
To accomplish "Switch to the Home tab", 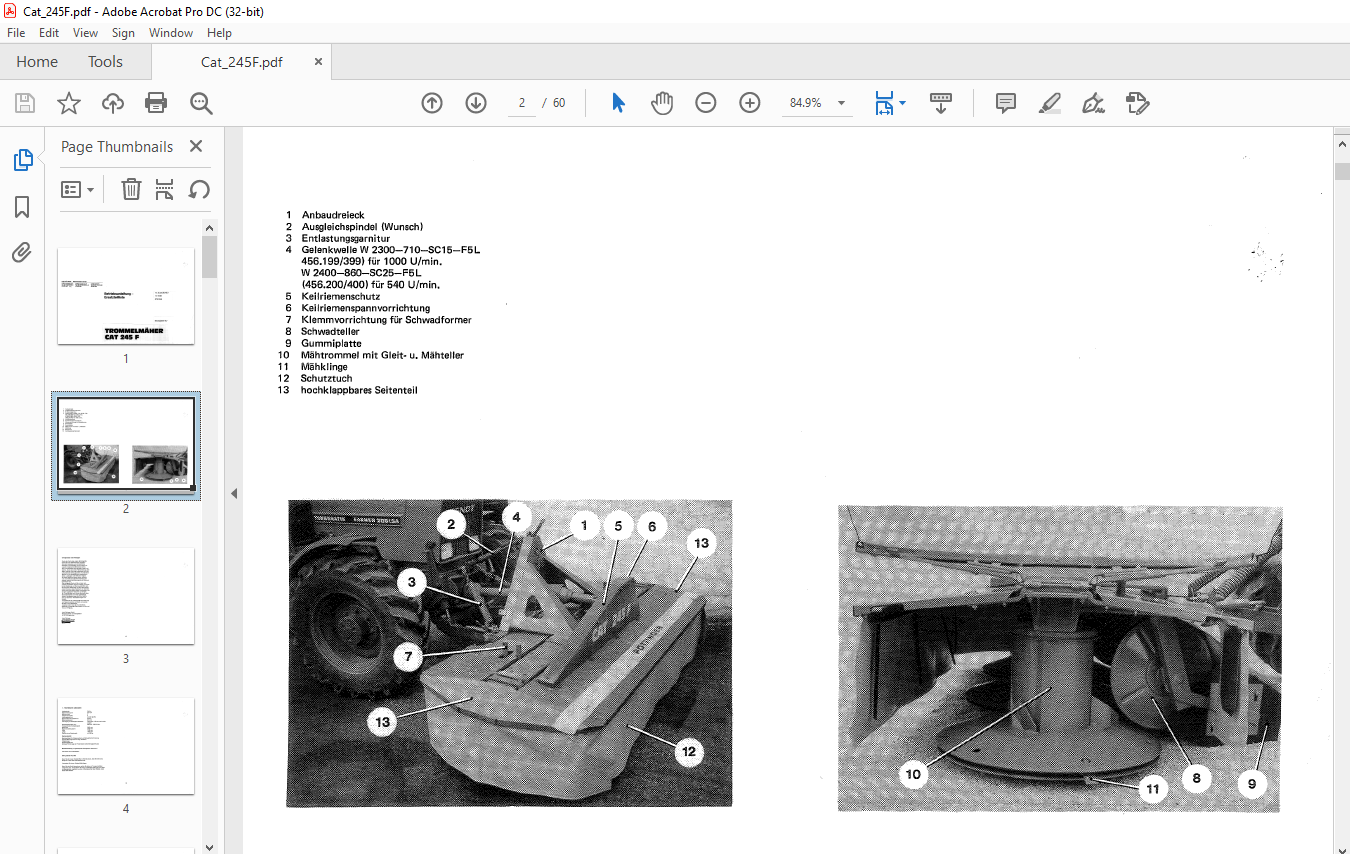I will 37,62.
